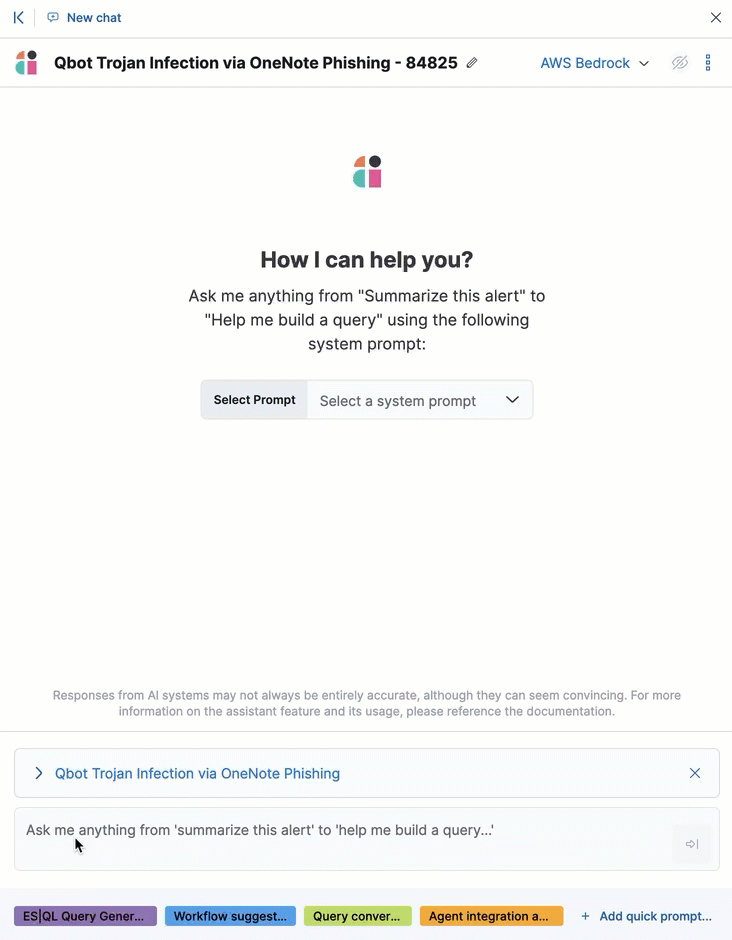Image resolution: width=732 pixels, height=940 pixels.
Task: Expand the Qbot Trojan Infection context
Action: tap(38, 772)
